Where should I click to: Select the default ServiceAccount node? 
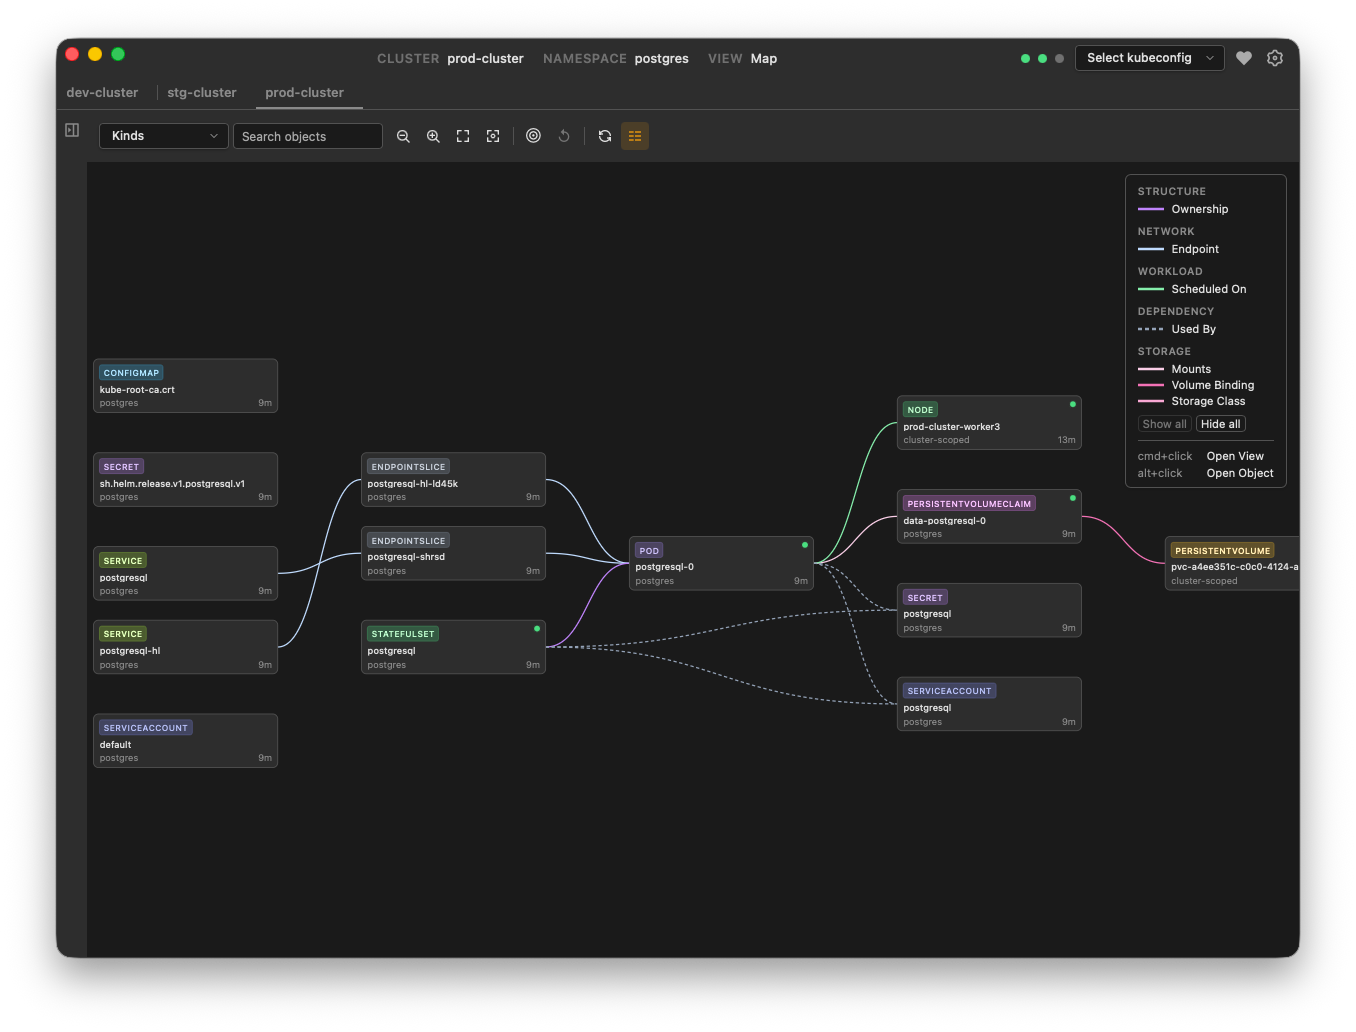click(x=185, y=741)
